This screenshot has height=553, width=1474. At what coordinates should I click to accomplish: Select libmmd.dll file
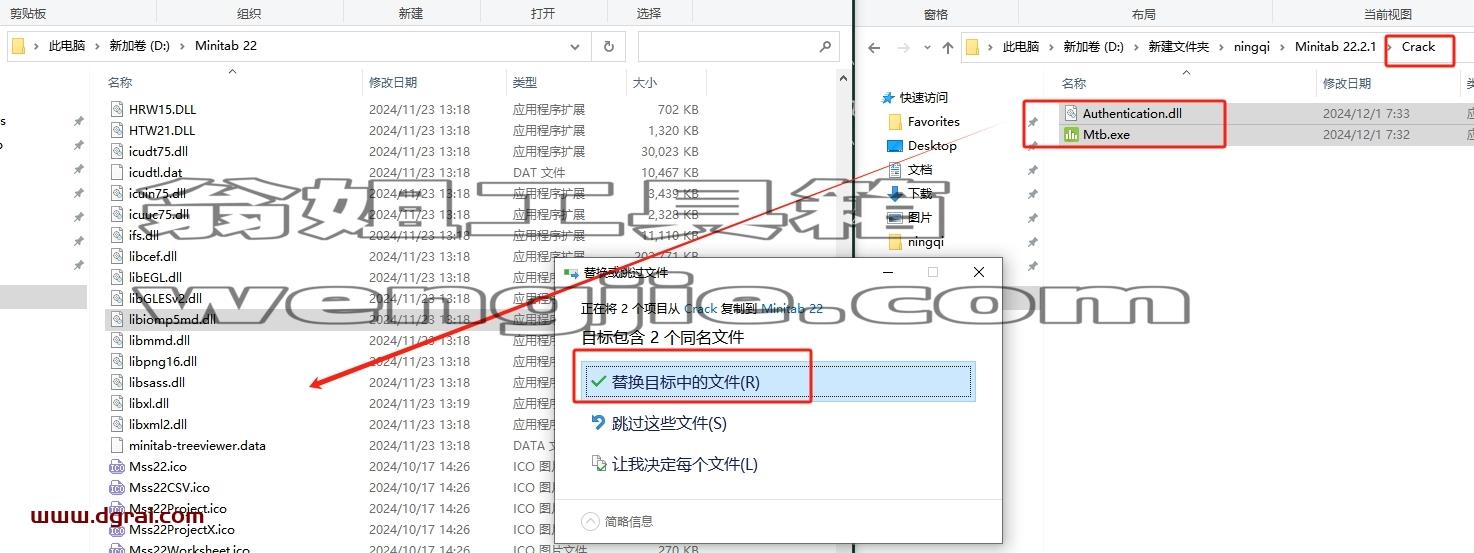click(159, 341)
